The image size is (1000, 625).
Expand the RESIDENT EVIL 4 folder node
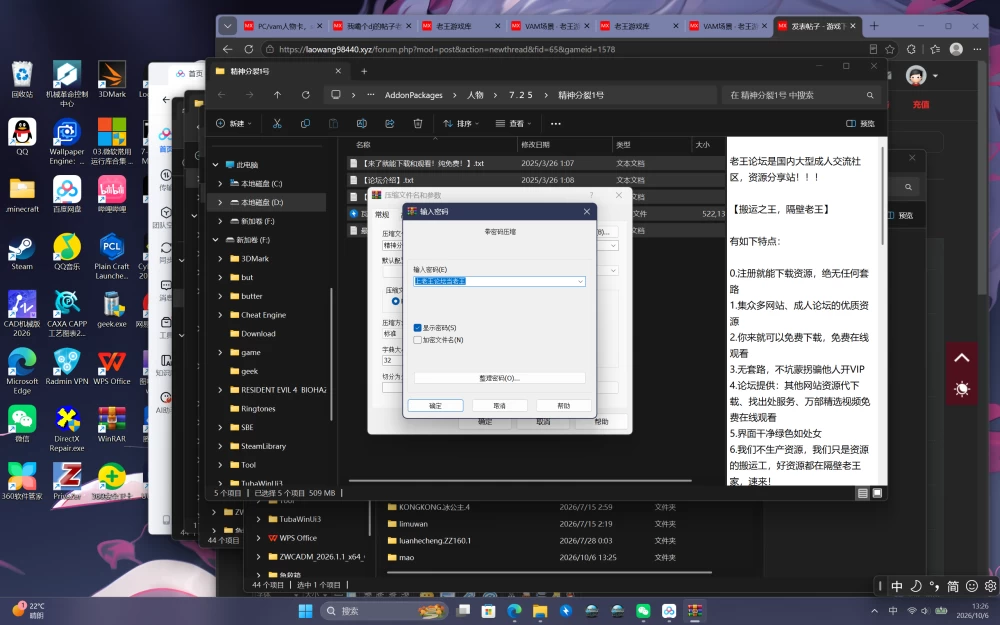(x=221, y=390)
